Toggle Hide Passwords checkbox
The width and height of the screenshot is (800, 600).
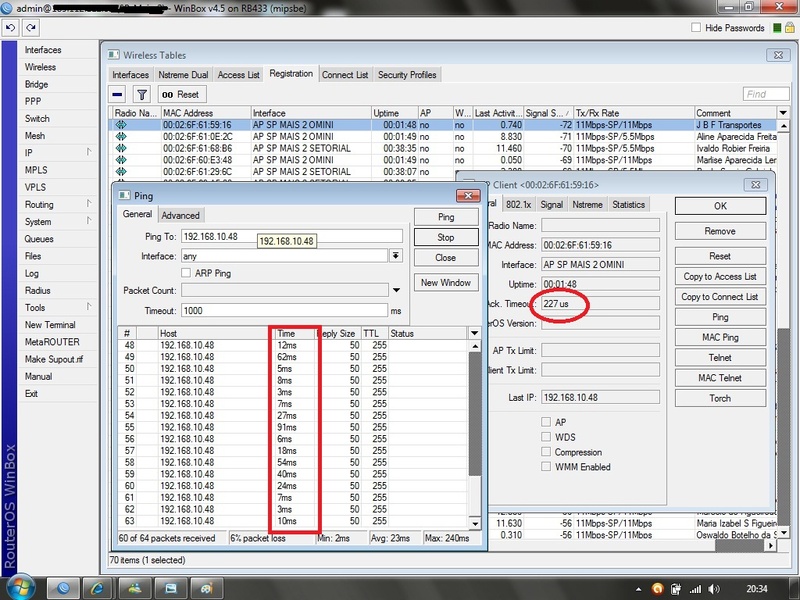point(696,28)
